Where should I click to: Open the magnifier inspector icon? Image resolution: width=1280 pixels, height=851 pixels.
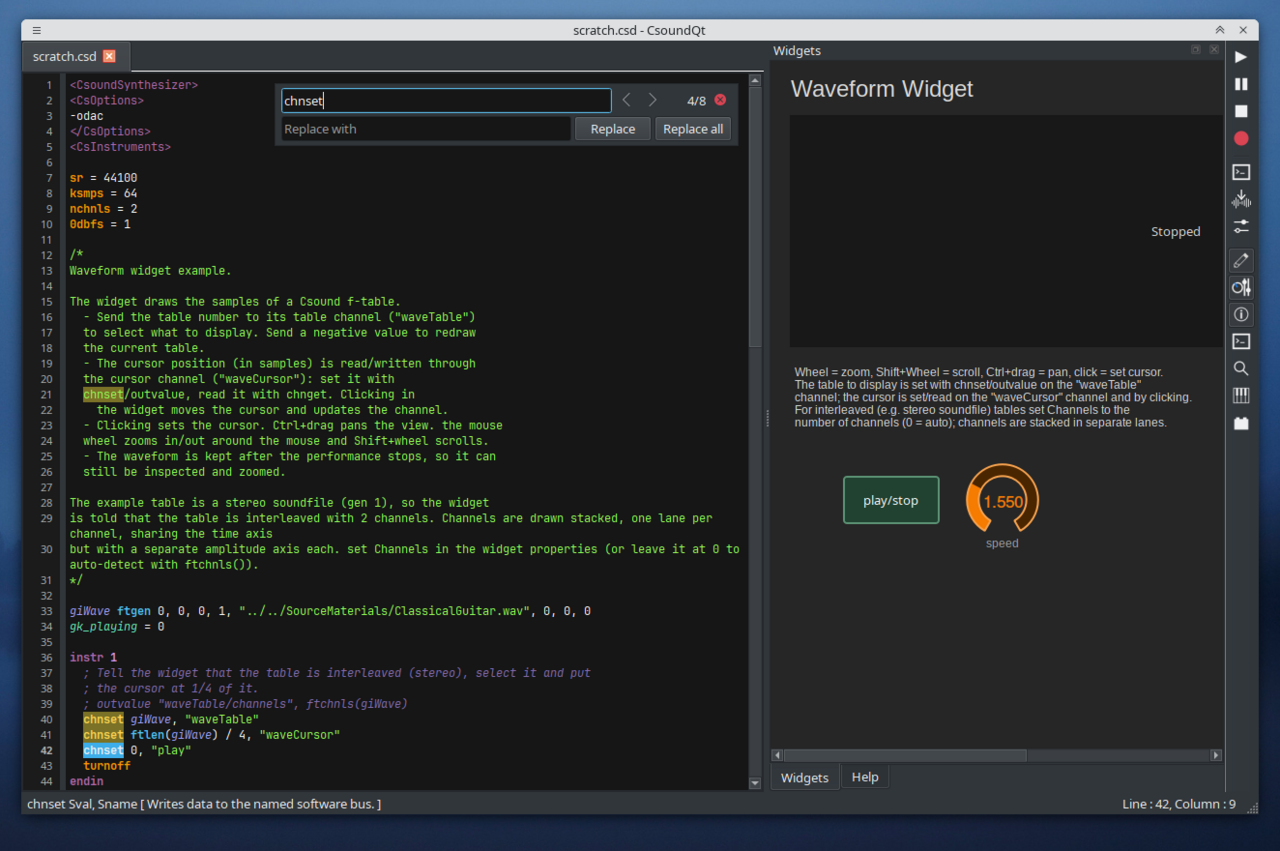coord(1241,368)
